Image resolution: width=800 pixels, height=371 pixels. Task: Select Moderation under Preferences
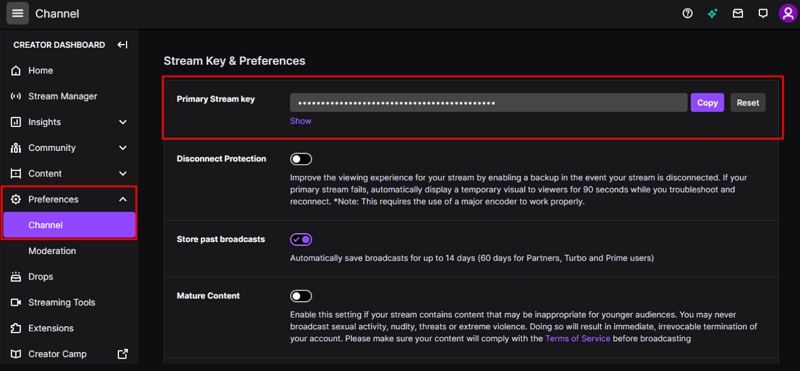[x=52, y=251]
